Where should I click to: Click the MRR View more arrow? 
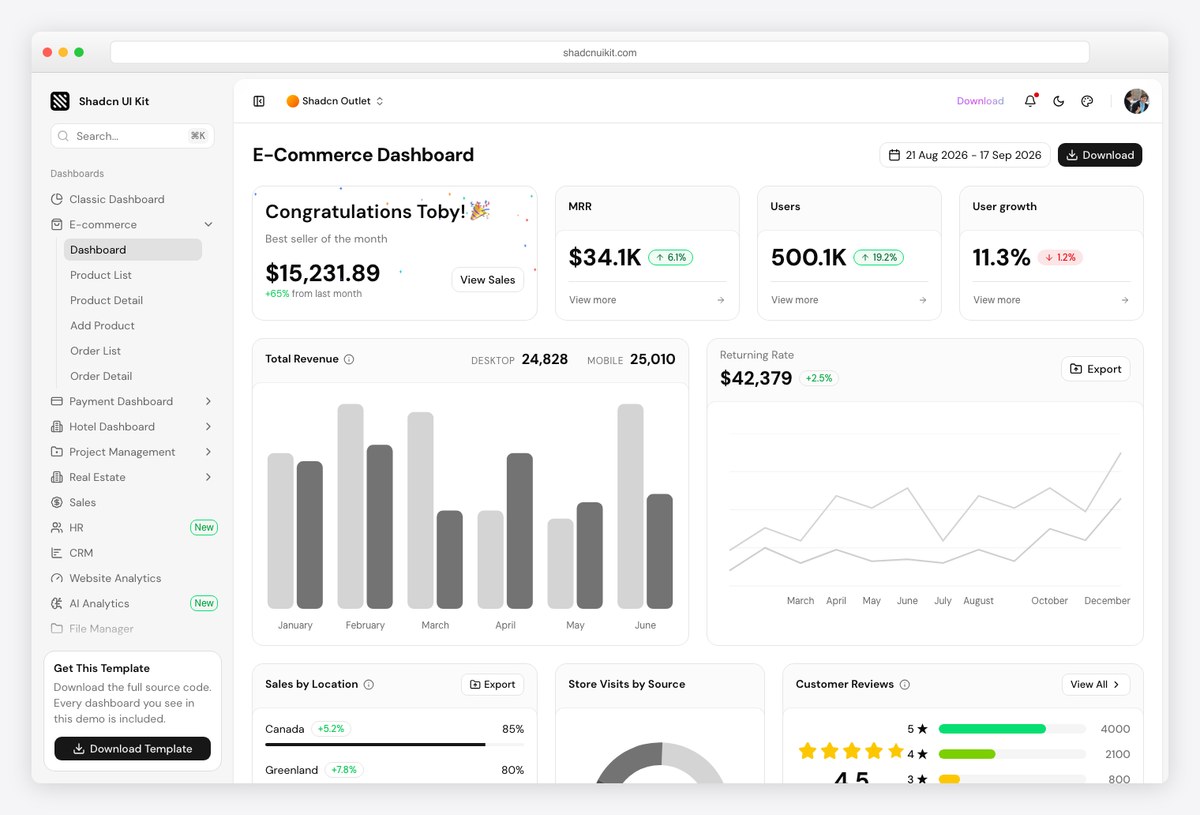pyautogui.click(x=720, y=300)
